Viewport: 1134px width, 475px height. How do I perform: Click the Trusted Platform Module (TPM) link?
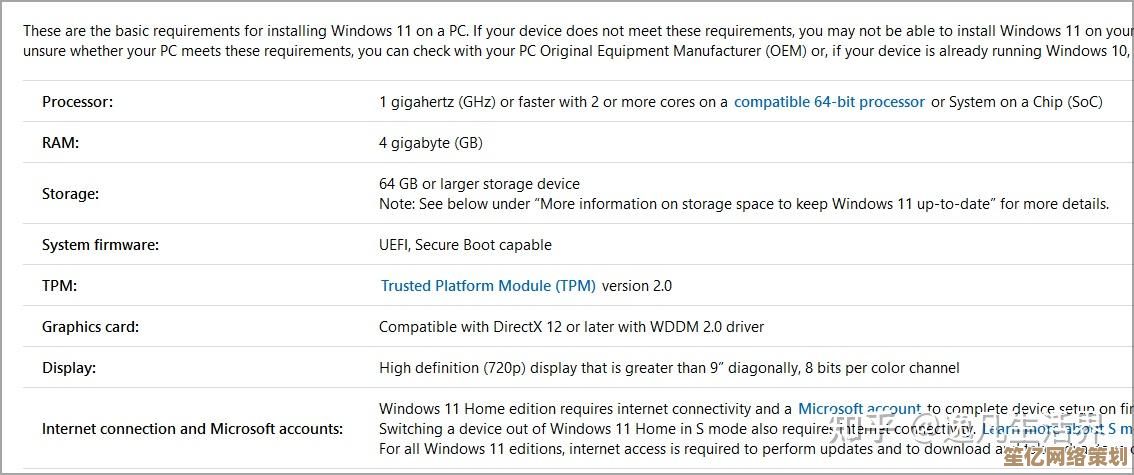pyautogui.click(x=488, y=286)
